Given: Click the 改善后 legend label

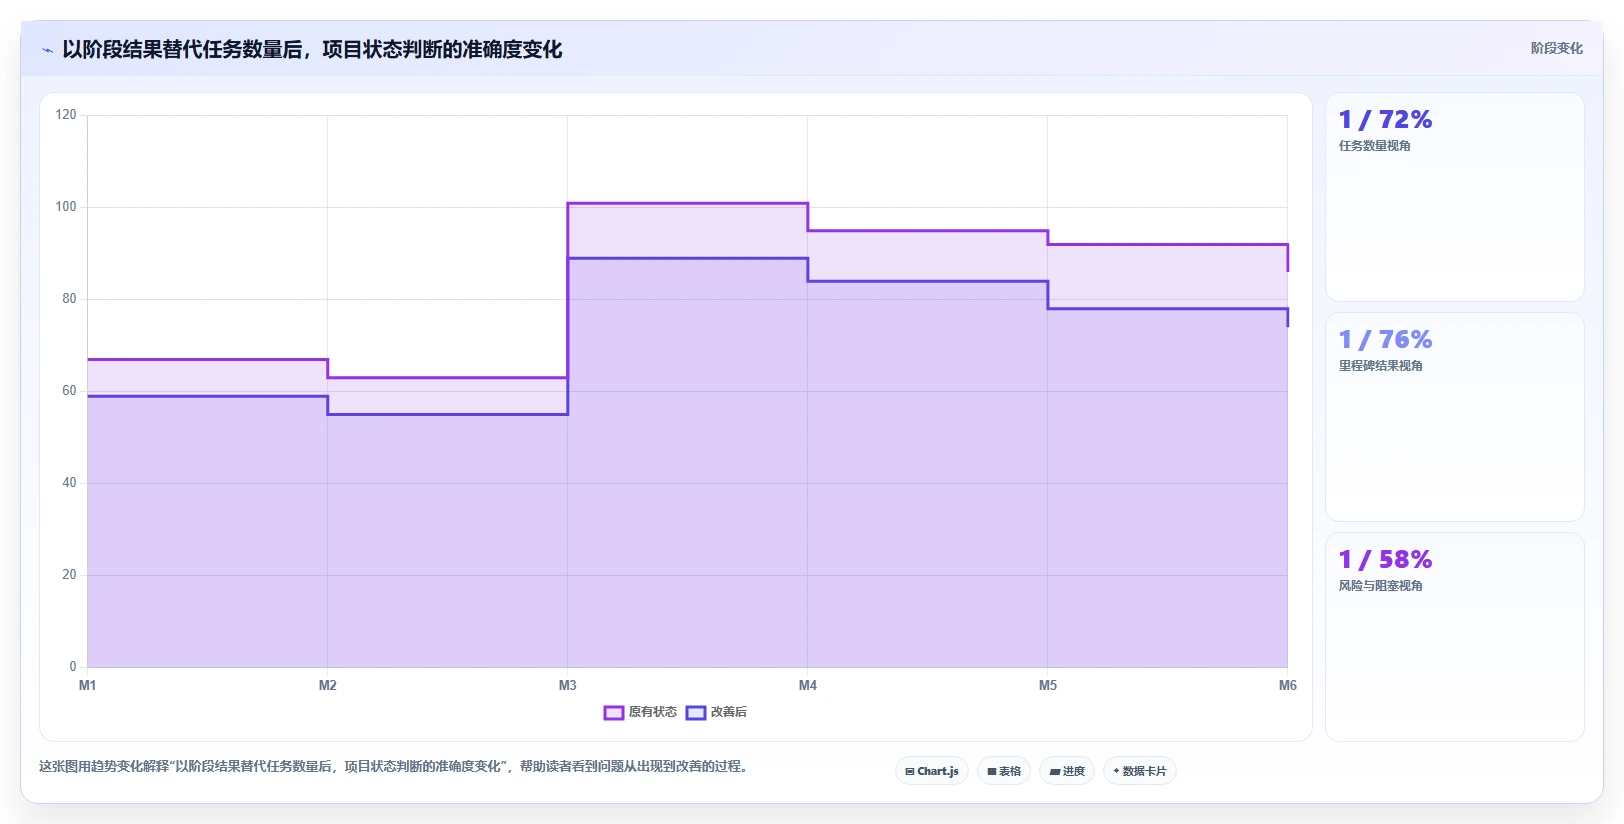Looking at the screenshot, I should pyautogui.click(x=729, y=712).
